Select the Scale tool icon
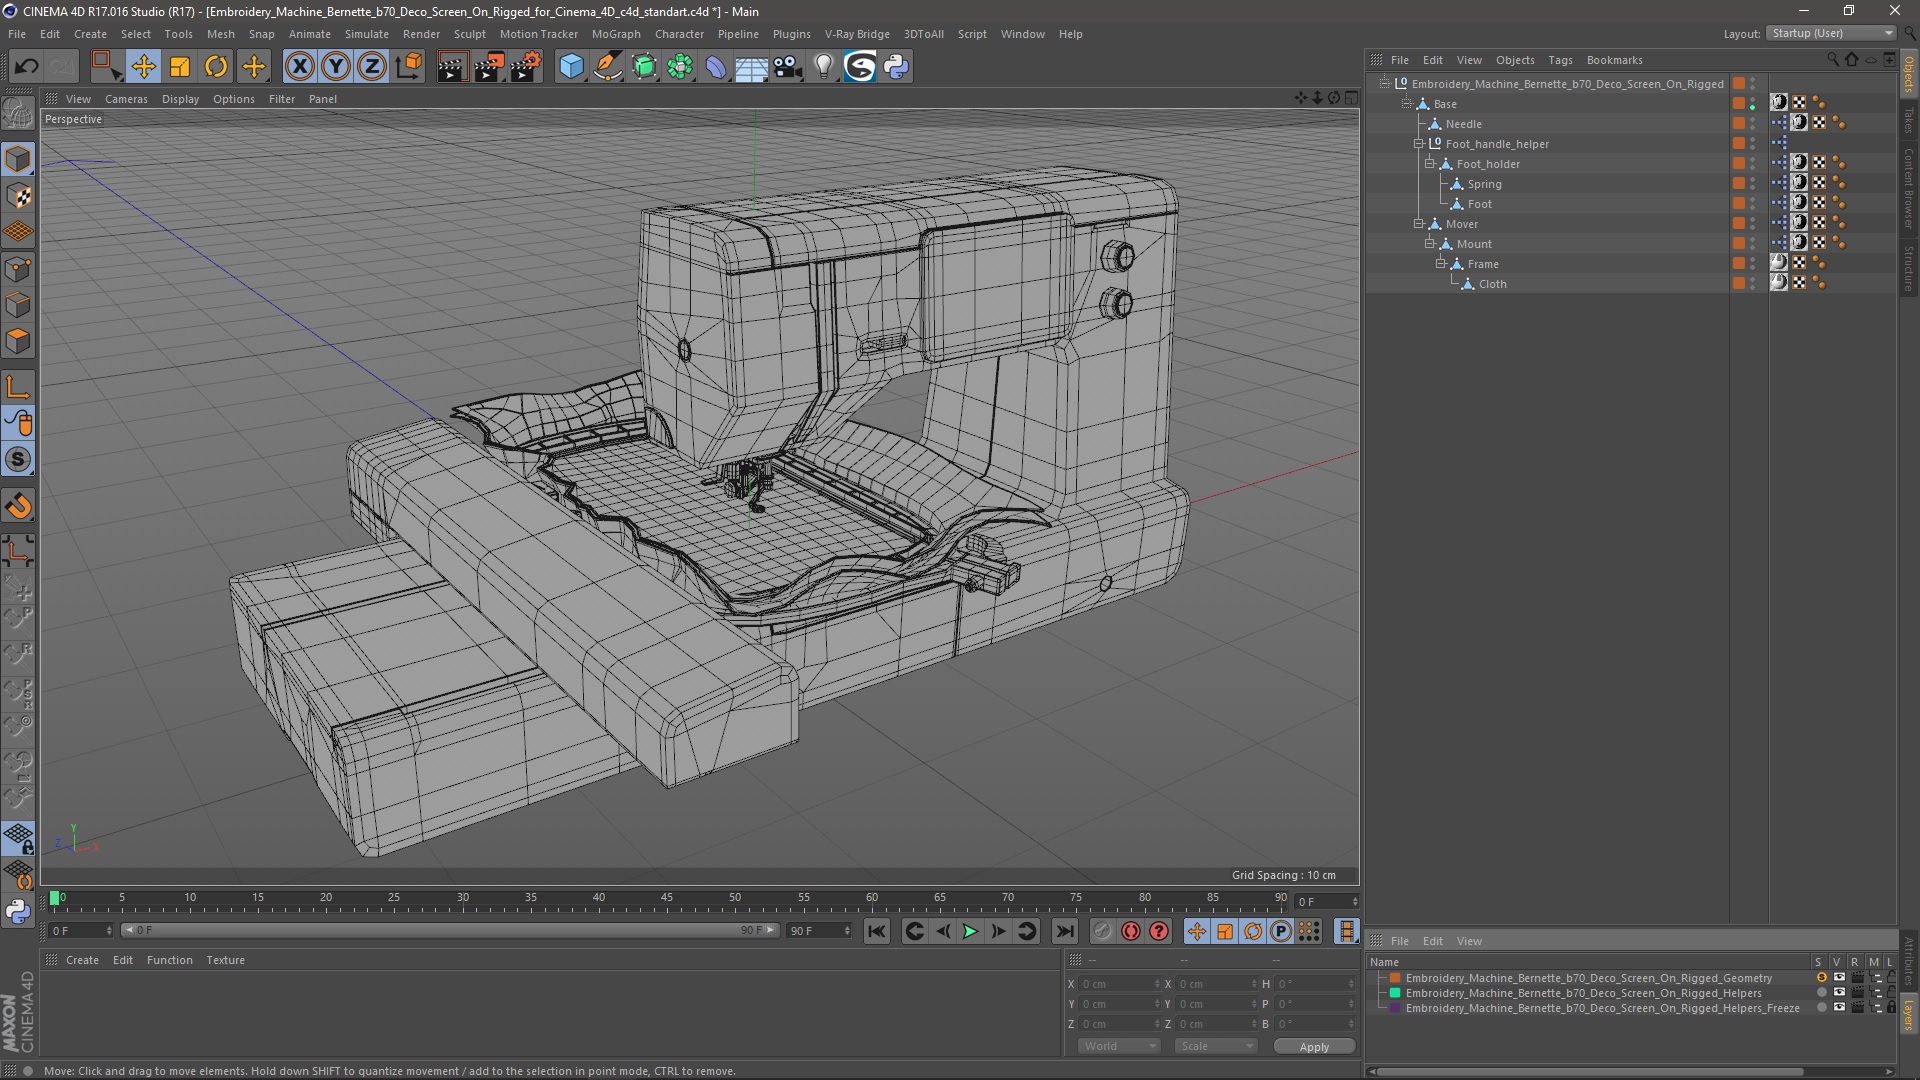This screenshot has height=1080, width=1920. (180, 67)
